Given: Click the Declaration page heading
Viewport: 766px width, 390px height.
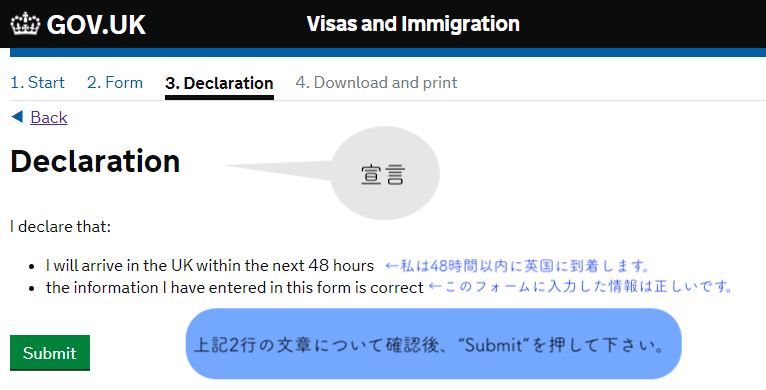Looking at the screenshot, I should (95, 161).
